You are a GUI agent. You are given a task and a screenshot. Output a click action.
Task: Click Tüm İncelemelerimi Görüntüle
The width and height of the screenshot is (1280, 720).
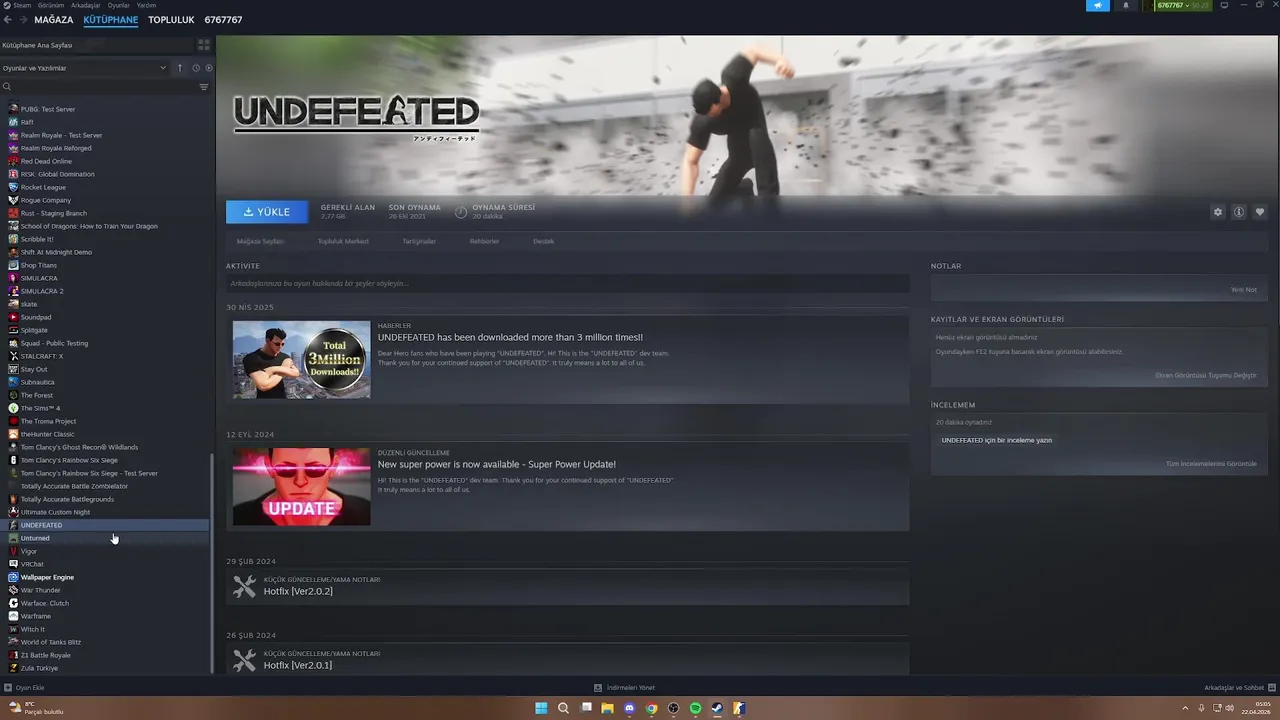tap(1211, 464)
